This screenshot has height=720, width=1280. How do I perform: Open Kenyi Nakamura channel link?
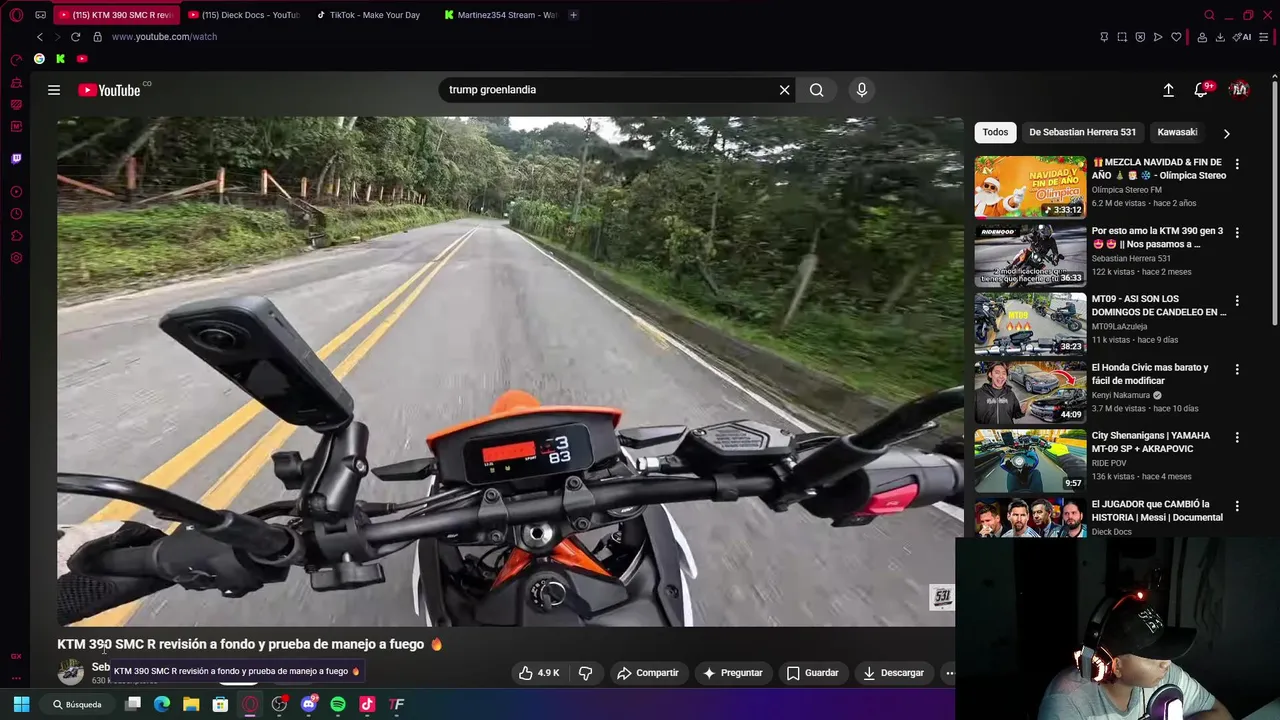pyautogui.click(x=1121, y=395)
